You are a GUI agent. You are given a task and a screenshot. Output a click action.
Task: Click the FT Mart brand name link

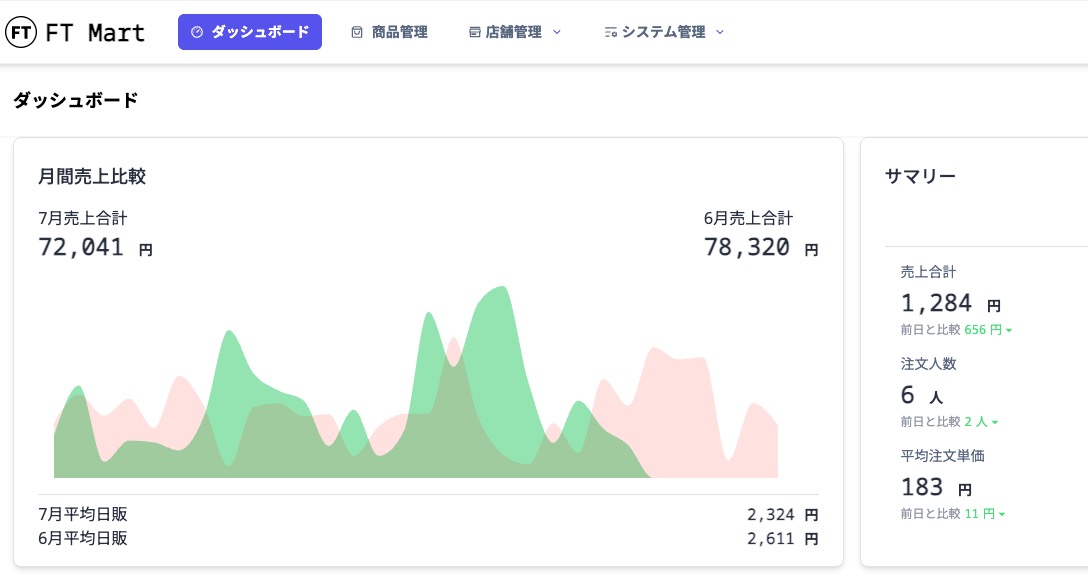[95, 32]
